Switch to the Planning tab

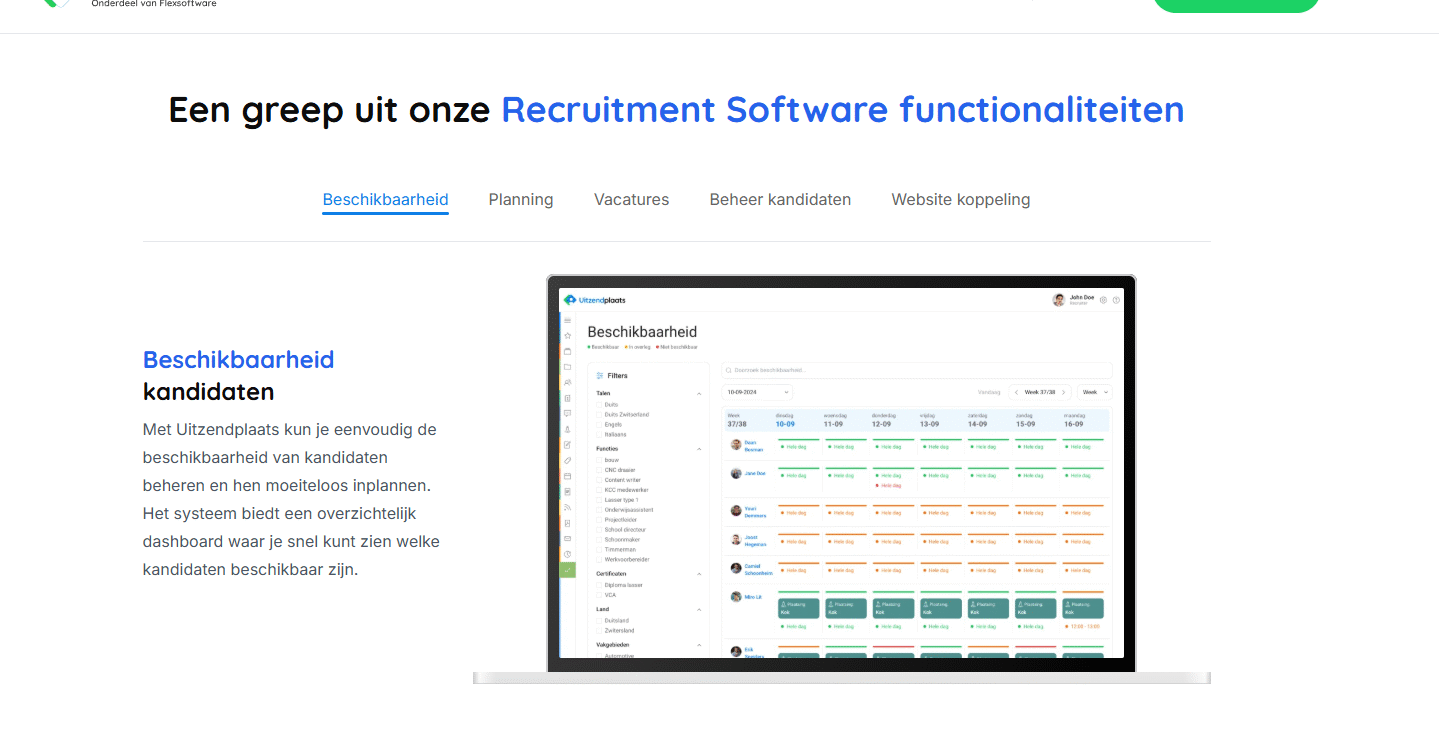(520, 199)
